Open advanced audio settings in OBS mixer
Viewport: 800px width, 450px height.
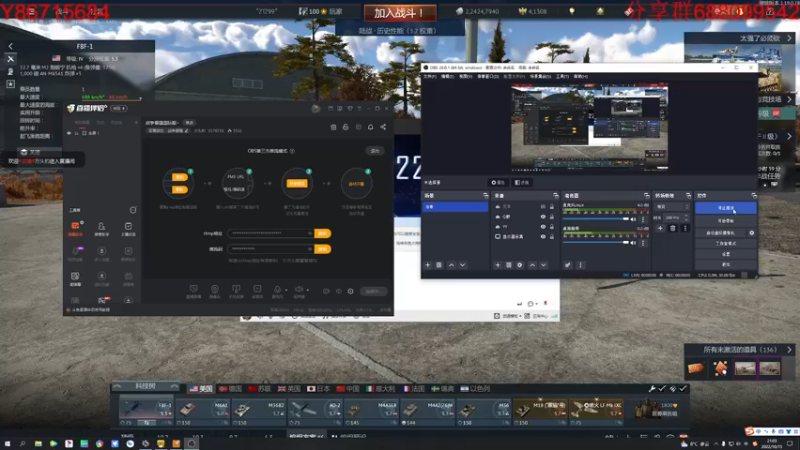tap(568, 265)
